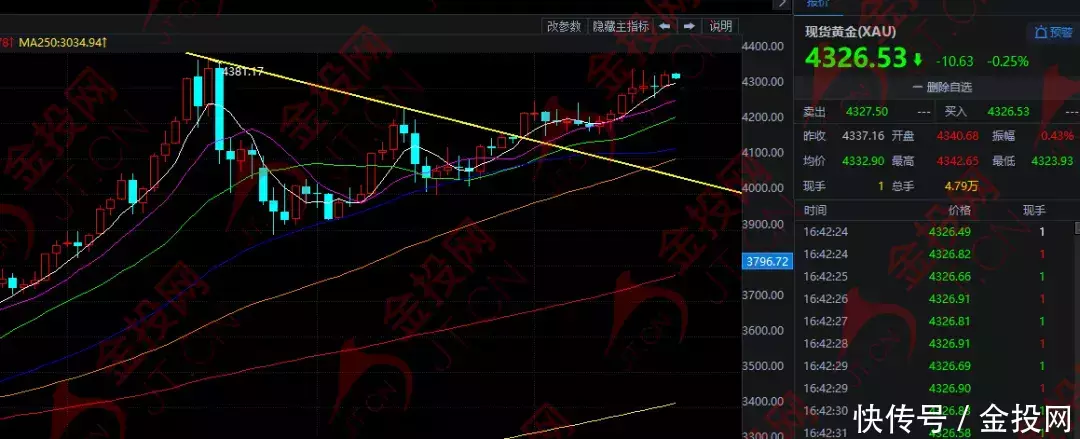Open the 预警 price alert bell
Viewport: 1080px width, 439px height.
(x=1053, y=32)
